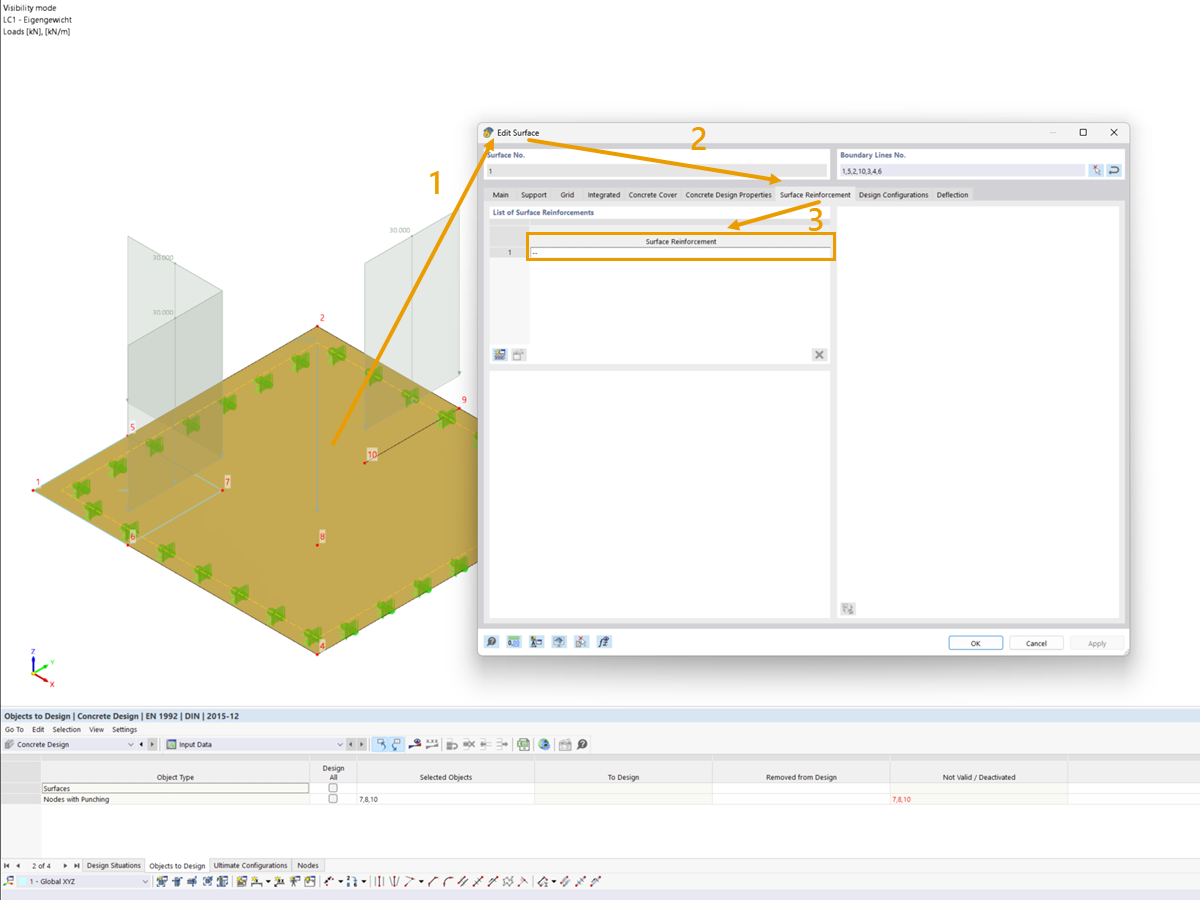Image resolution: width=1200 pixels, height=900 pixels.
Task: Go to the last table page arrow
Action: click(x=77, y=865)
